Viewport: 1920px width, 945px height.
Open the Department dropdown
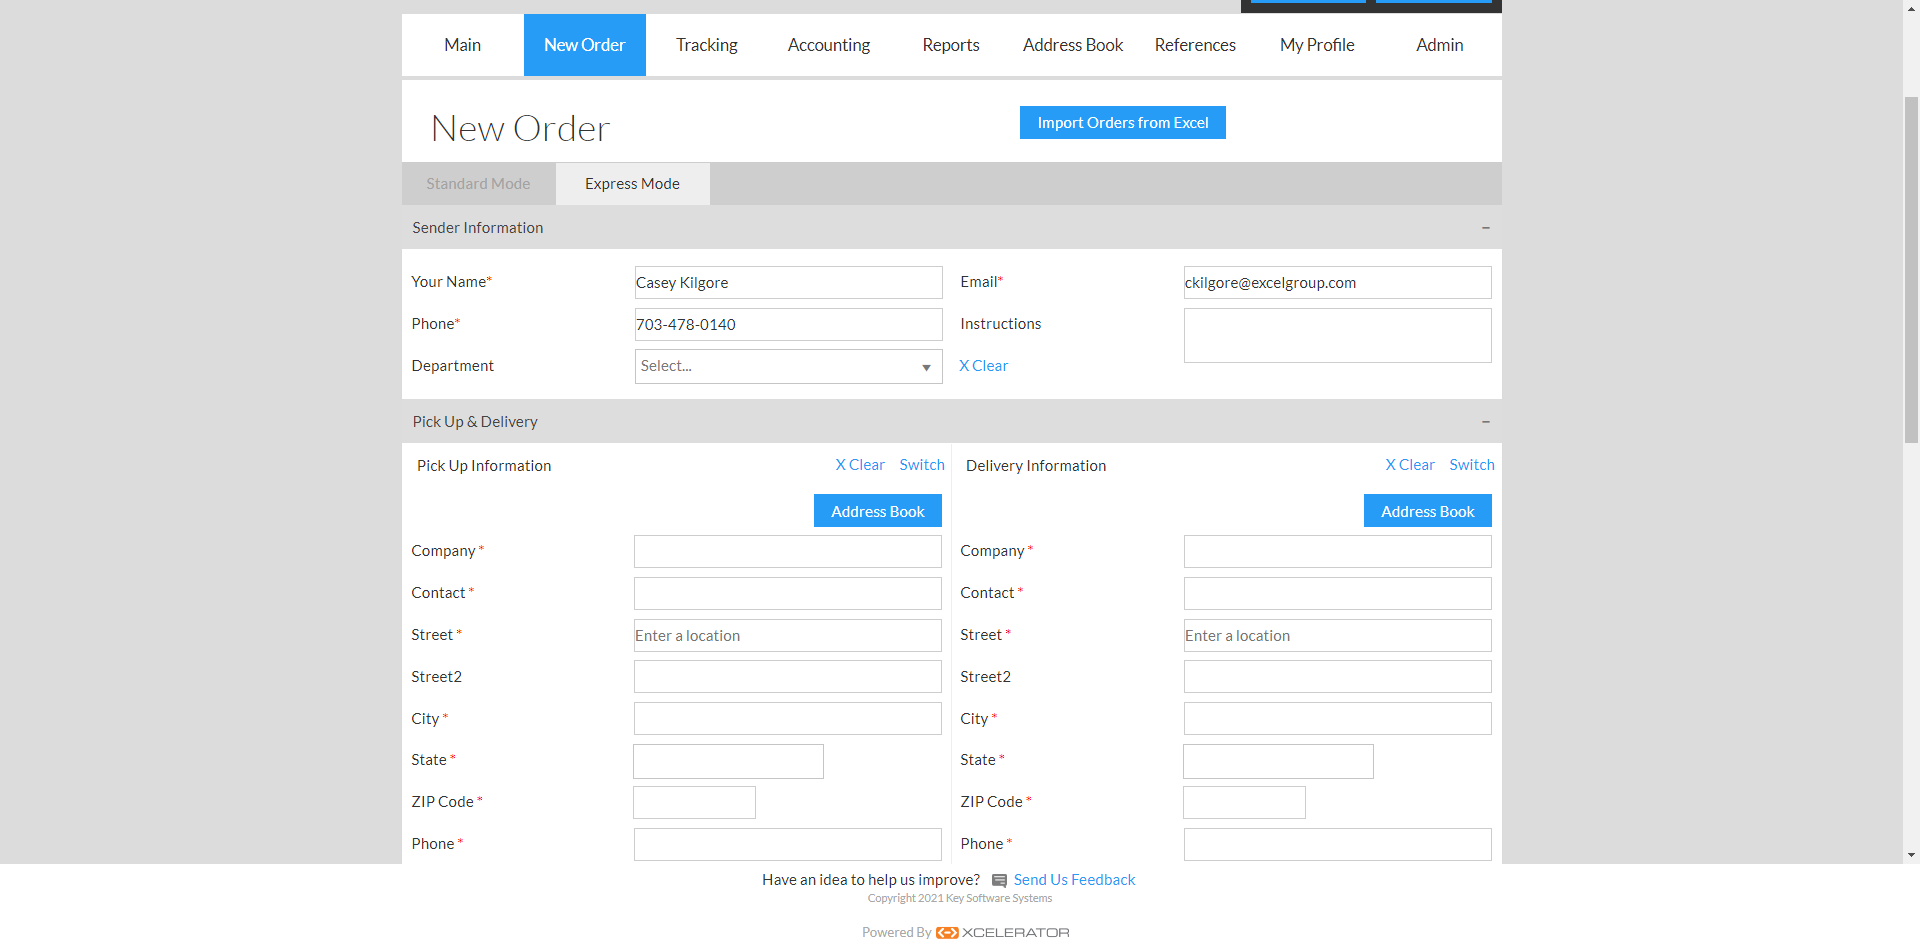click(788, 366)
